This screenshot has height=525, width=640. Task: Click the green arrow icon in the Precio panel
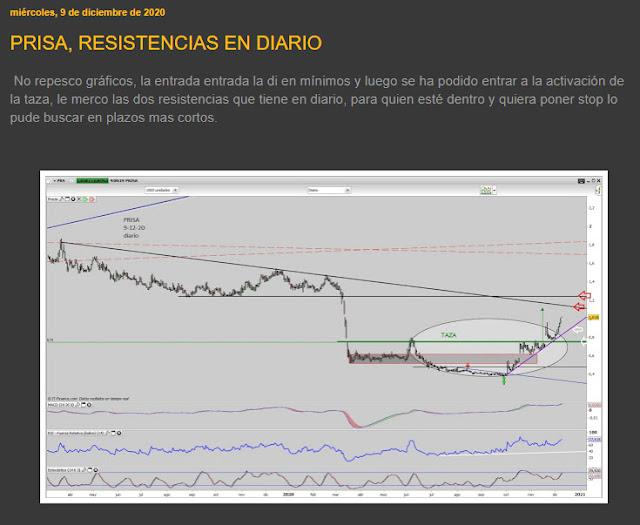click(x=85, y=199)
